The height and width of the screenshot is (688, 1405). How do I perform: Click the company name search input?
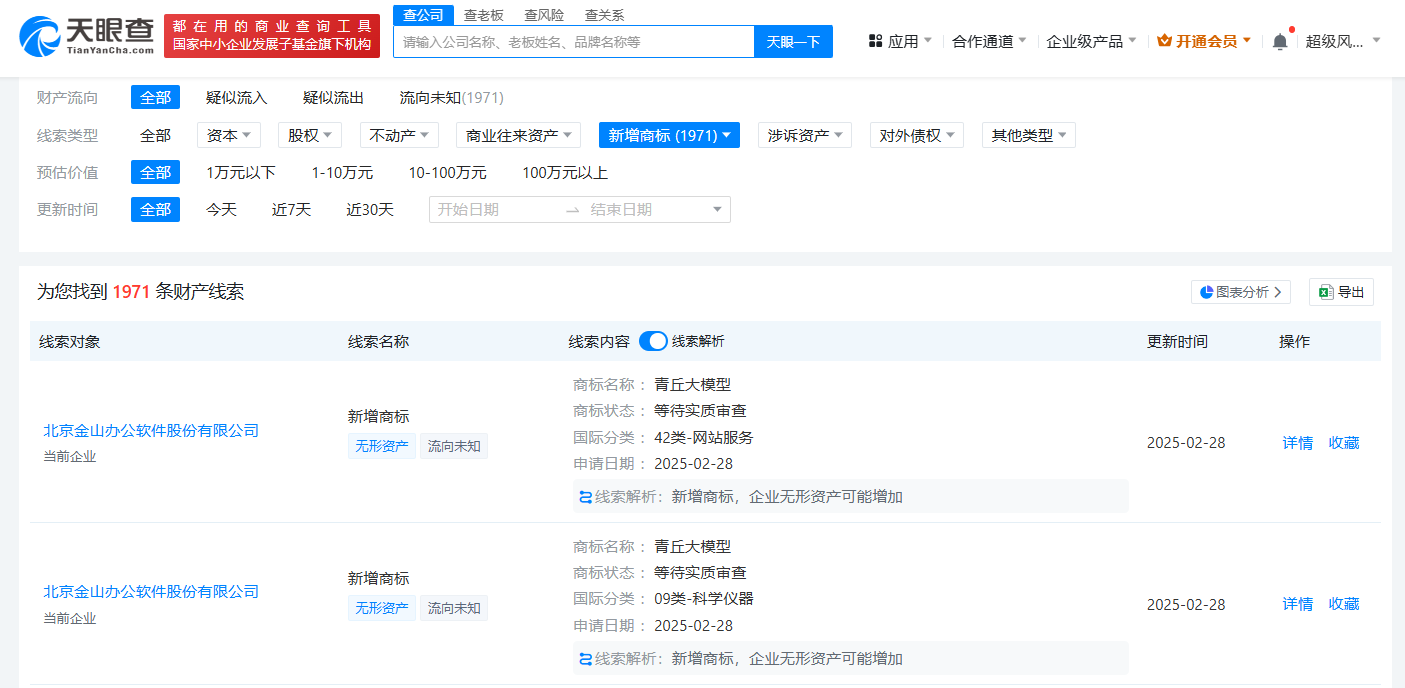(x=573, y=42)
